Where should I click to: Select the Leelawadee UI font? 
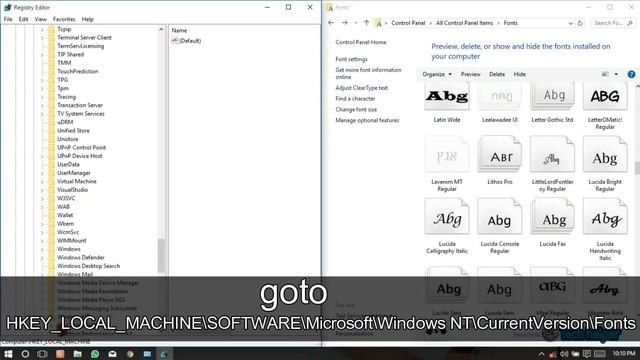[500, 102]
